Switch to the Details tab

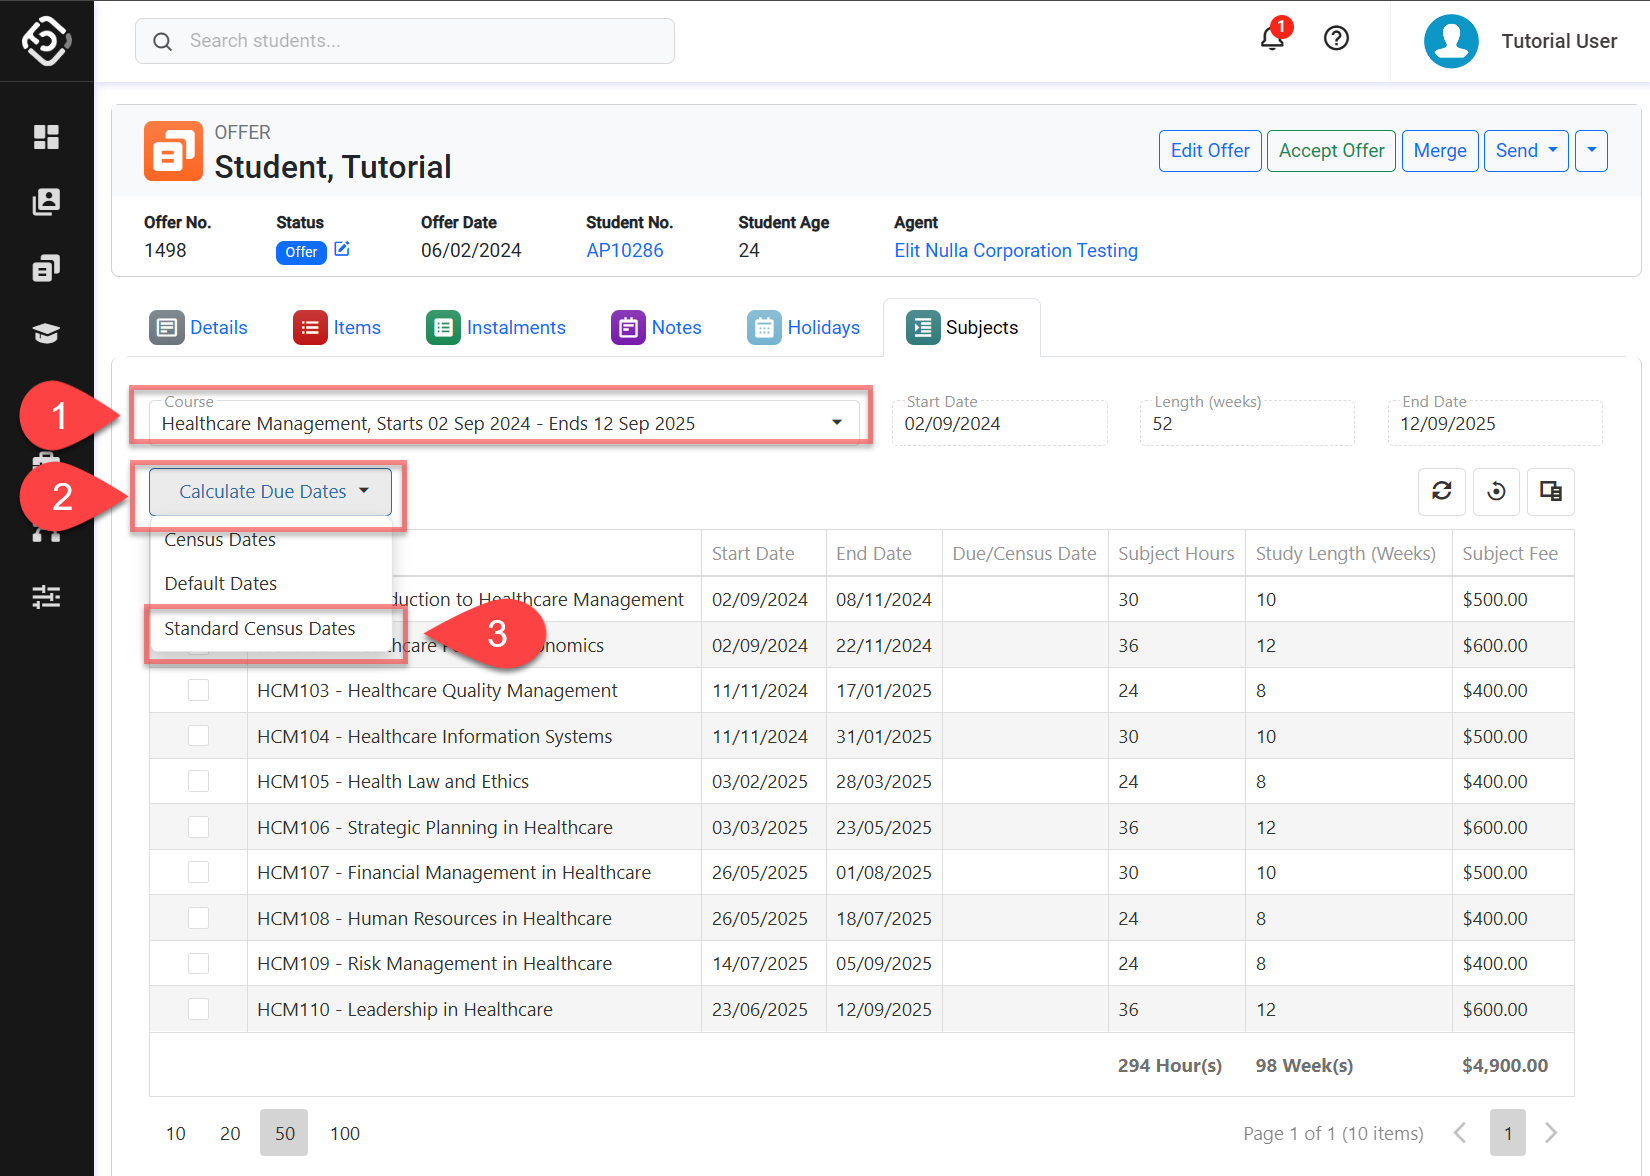[199, 327]
